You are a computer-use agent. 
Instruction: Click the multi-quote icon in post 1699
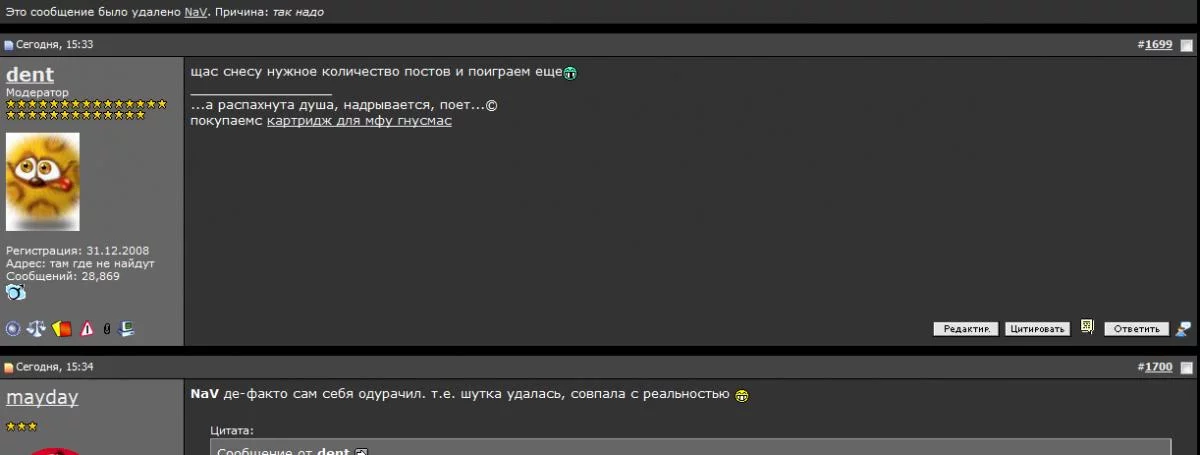tap(1087, 327)
